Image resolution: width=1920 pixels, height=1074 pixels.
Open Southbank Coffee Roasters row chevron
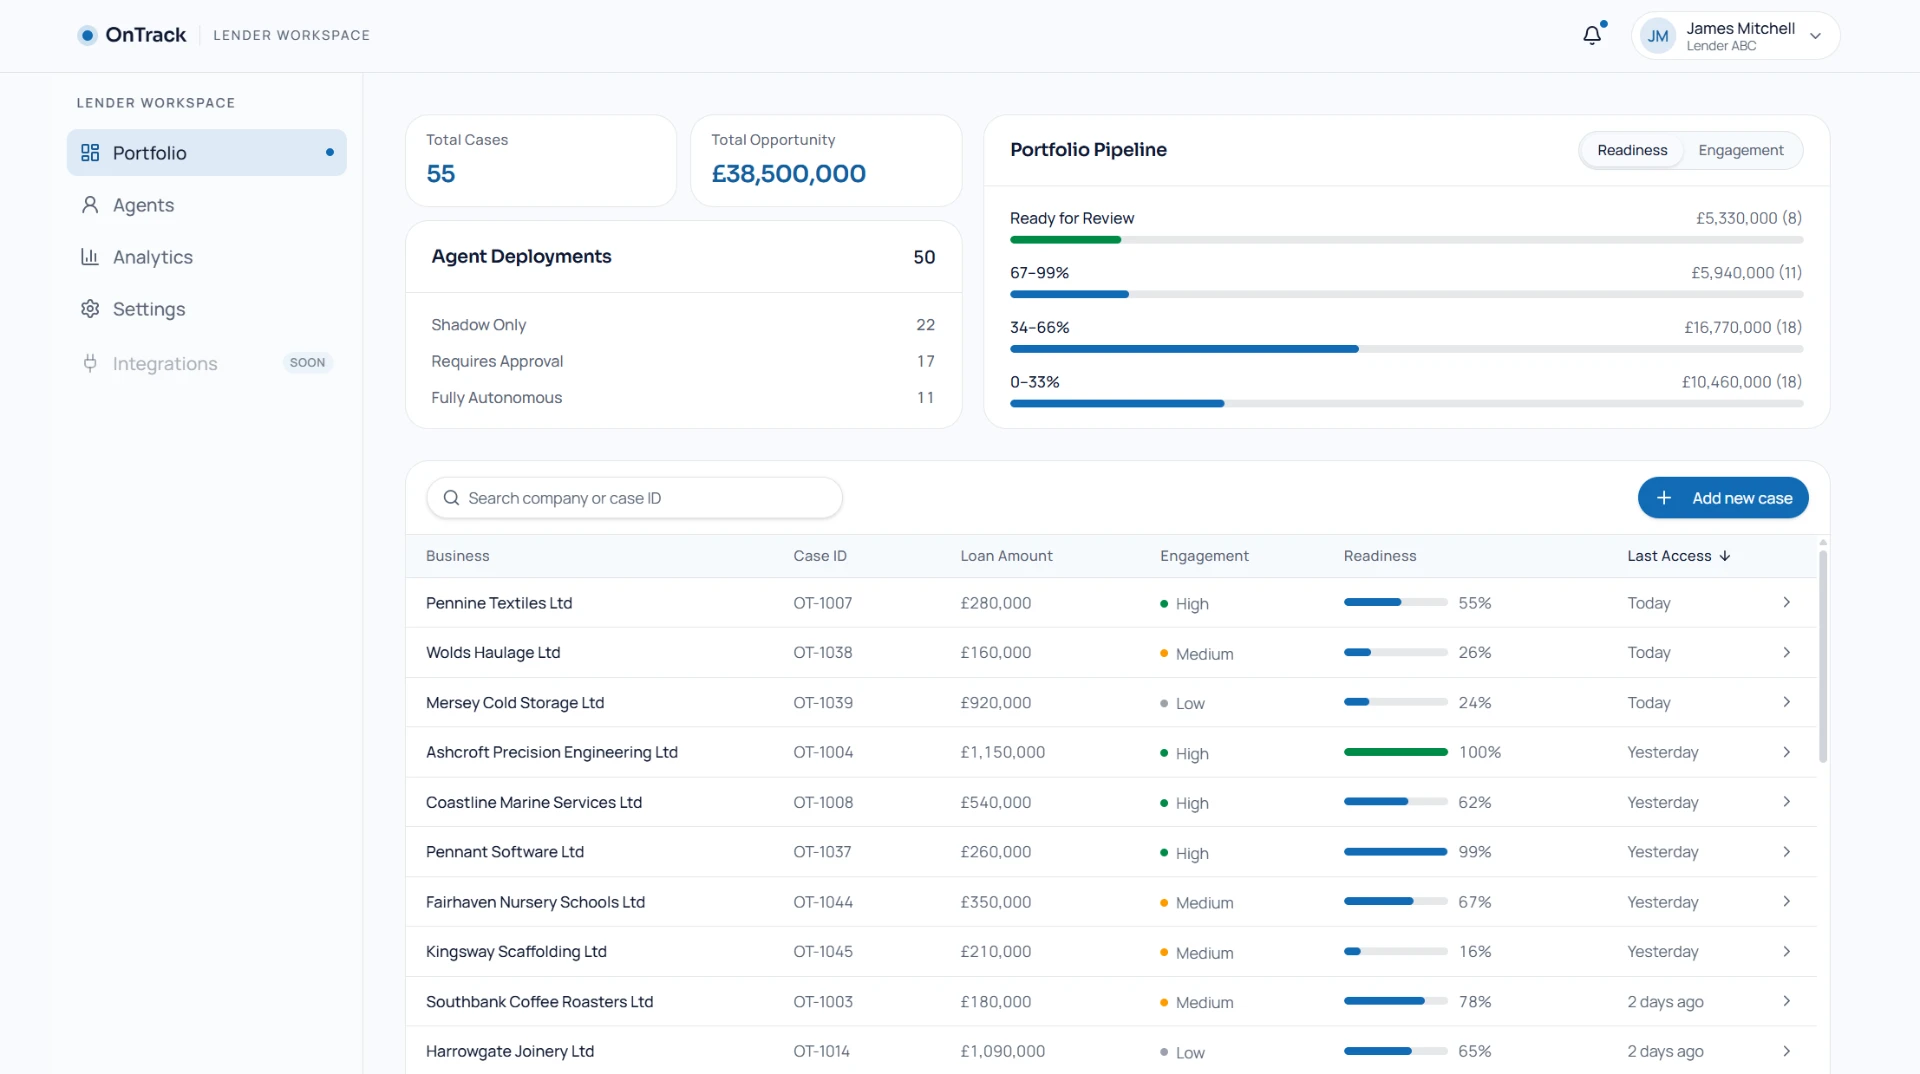click(1786, 1001)
